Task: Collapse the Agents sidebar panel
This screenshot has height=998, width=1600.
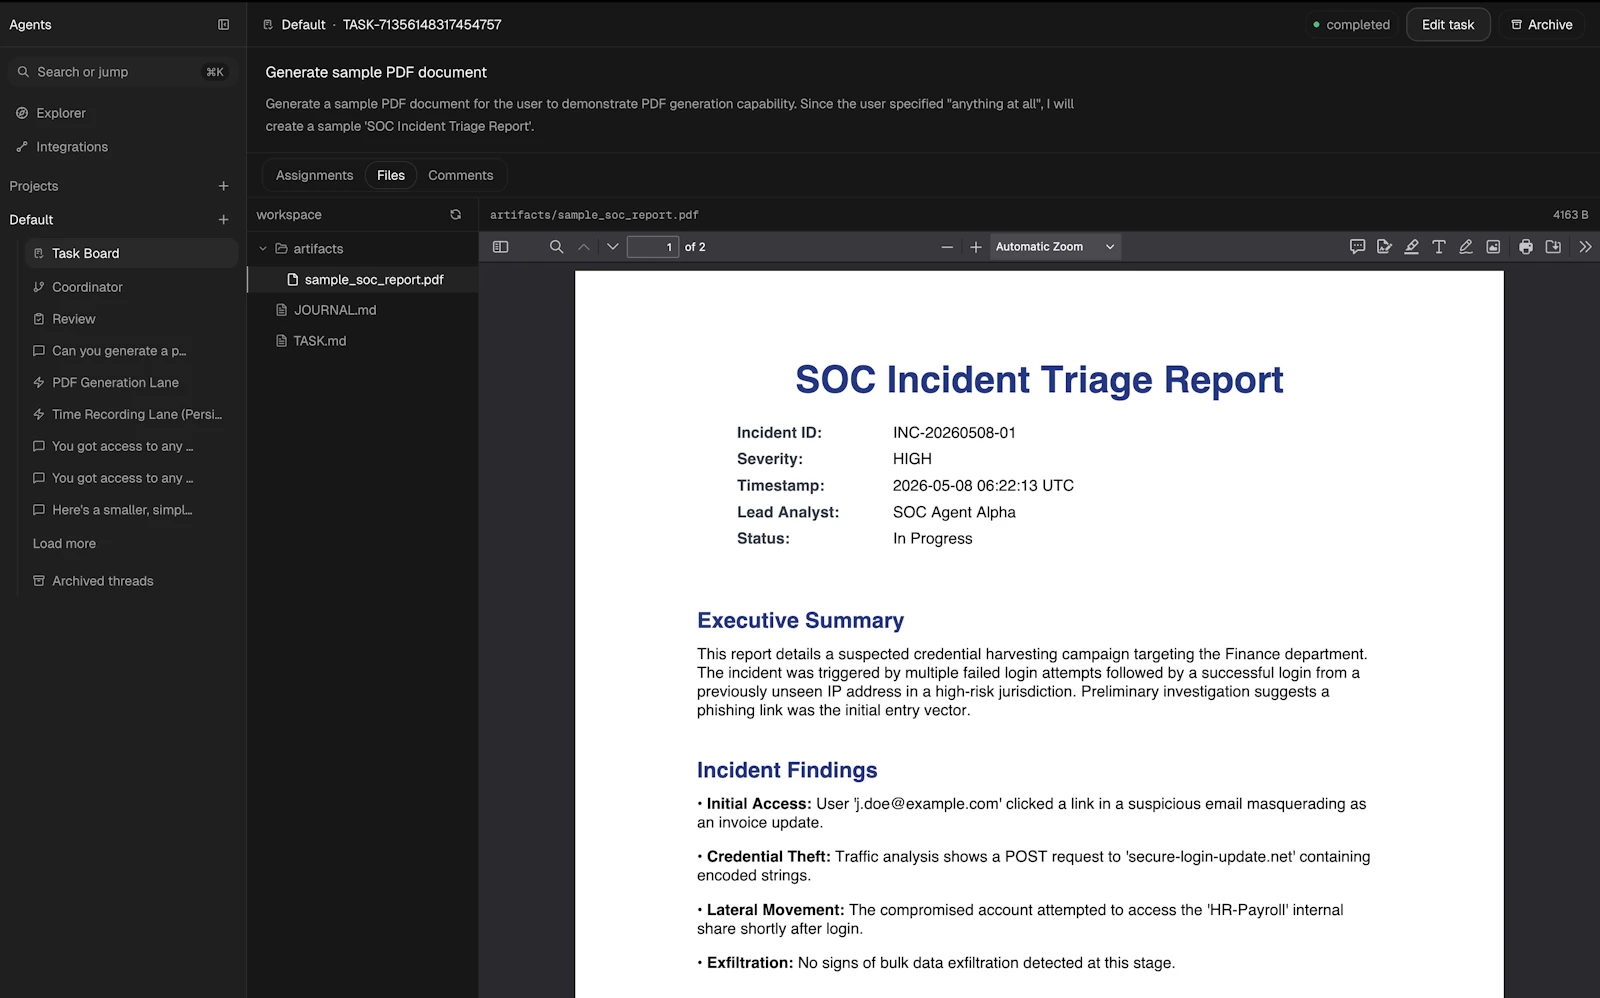Action: click(224, 25)
